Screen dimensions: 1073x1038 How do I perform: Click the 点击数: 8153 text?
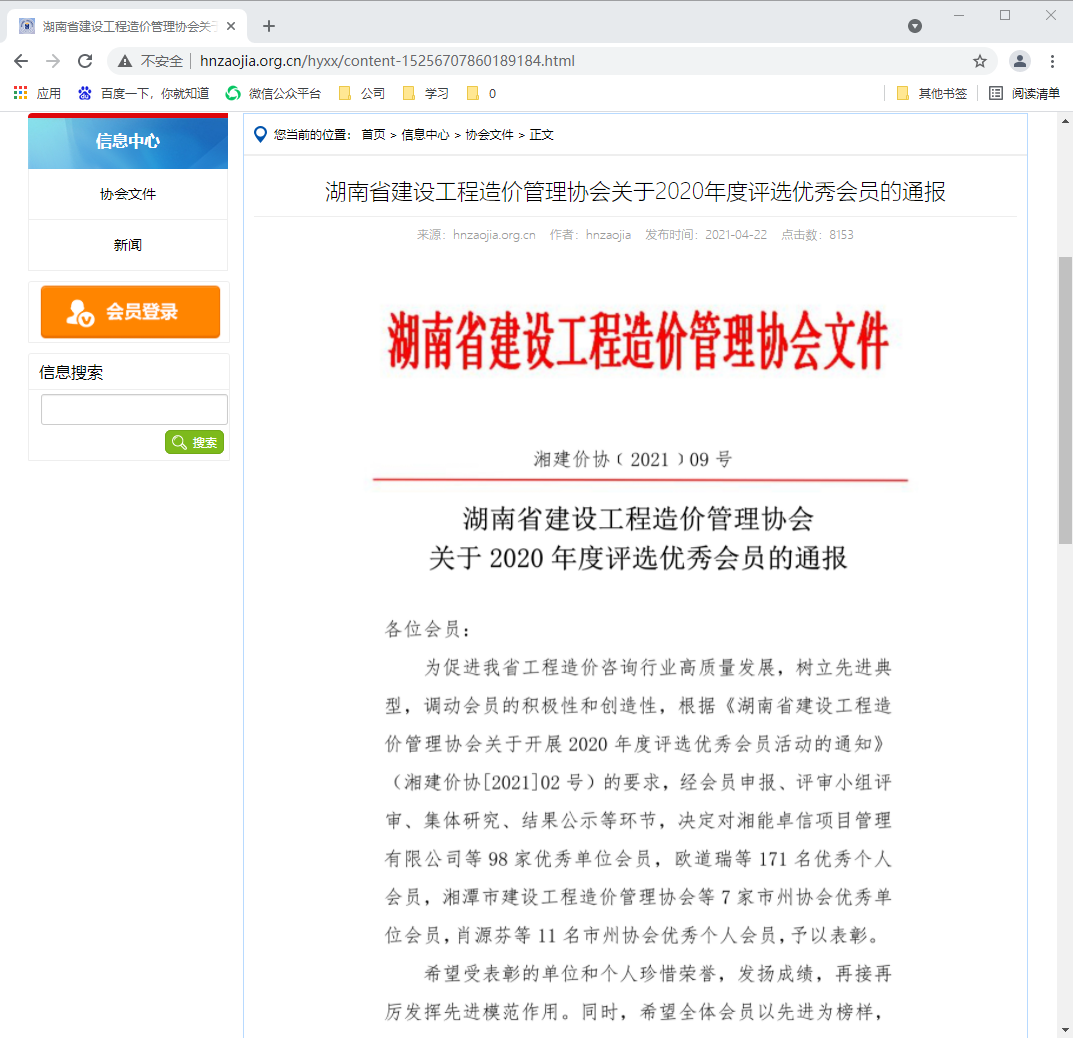pyautogui.click(x=817, y=235)
